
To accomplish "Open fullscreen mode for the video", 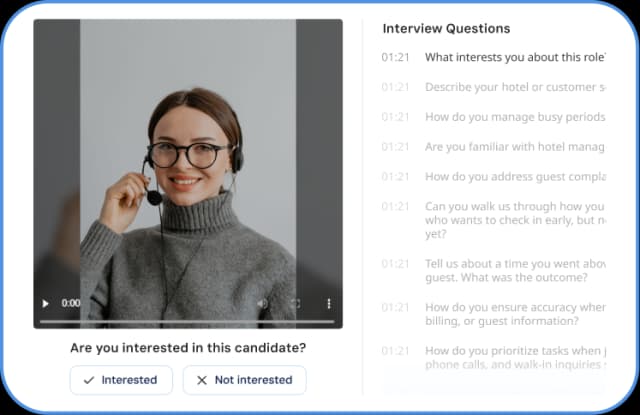I will click(x=296, y=304).
